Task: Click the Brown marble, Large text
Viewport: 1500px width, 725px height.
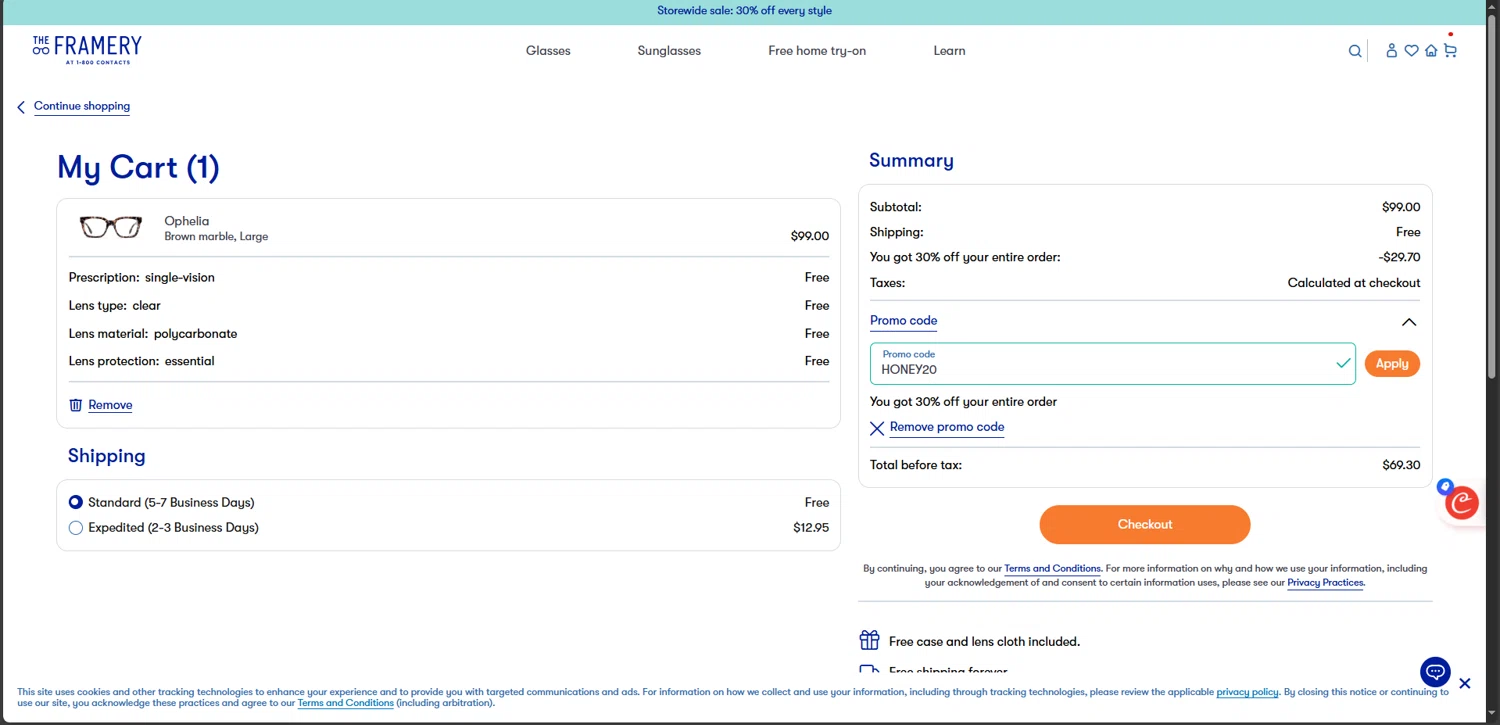Action: tap(216, 237)
